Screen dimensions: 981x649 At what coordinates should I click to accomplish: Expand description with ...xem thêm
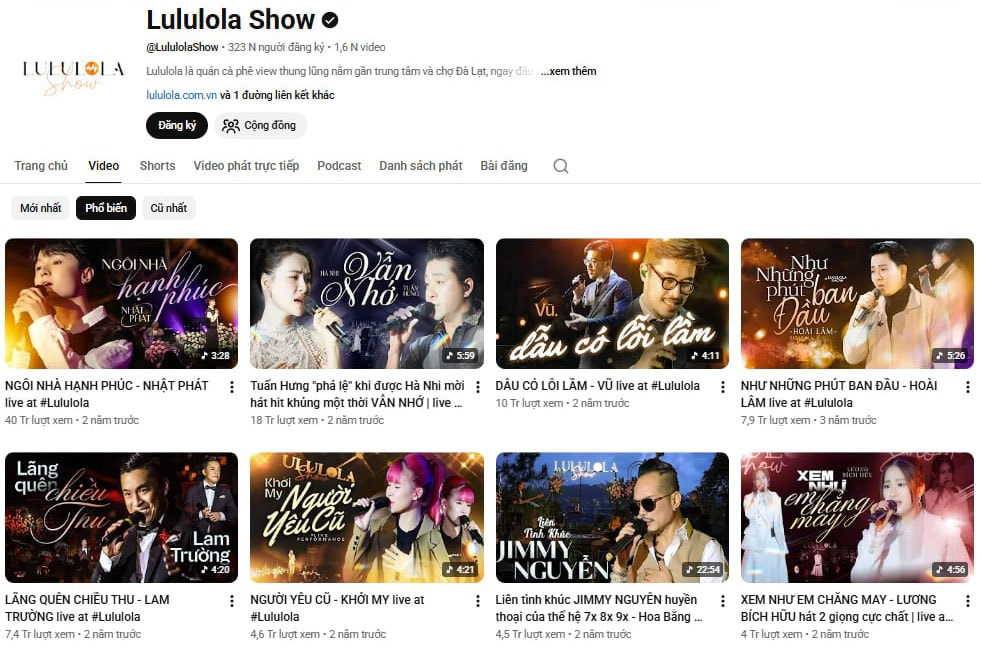point(568,71)
